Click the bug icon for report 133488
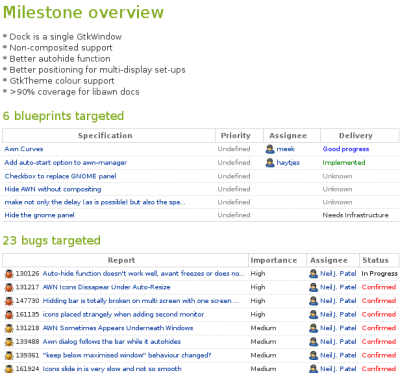Screen dimensions: 400x373 pyautogui.click(x=9, y=342)
